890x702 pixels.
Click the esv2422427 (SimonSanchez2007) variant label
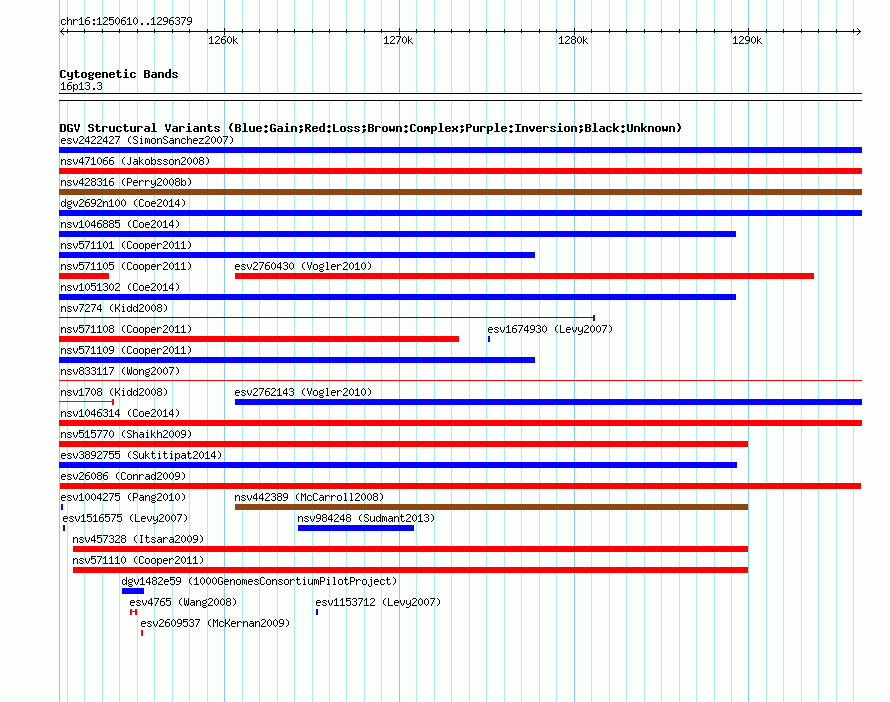(x=147, y=140)
